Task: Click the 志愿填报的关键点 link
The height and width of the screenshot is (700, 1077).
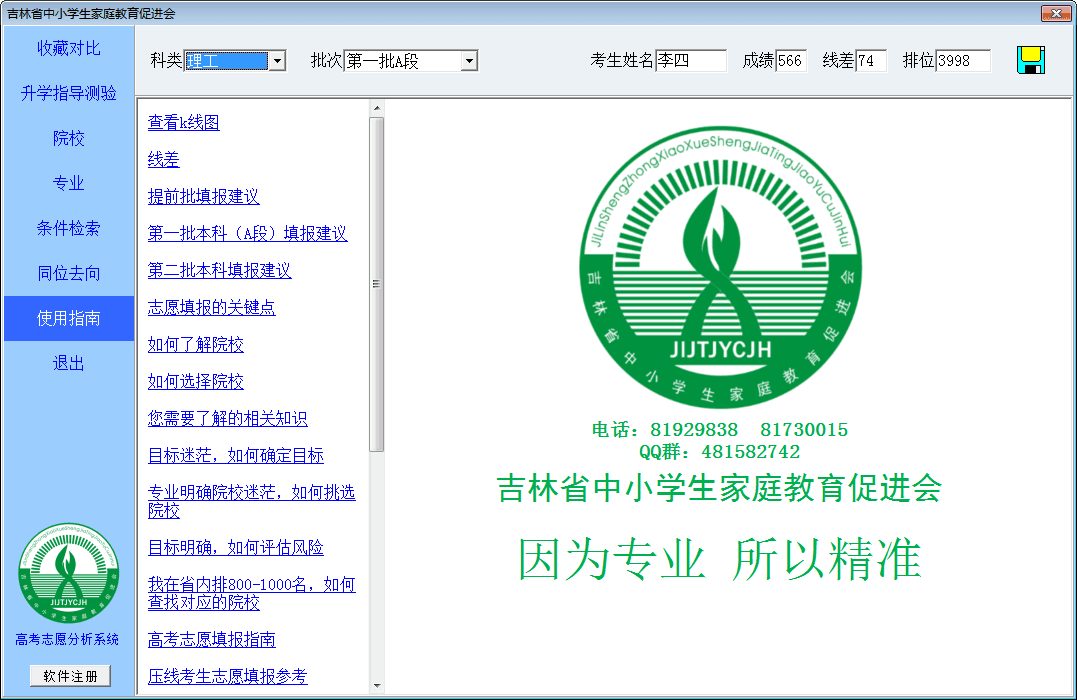Action: [211, 308]
